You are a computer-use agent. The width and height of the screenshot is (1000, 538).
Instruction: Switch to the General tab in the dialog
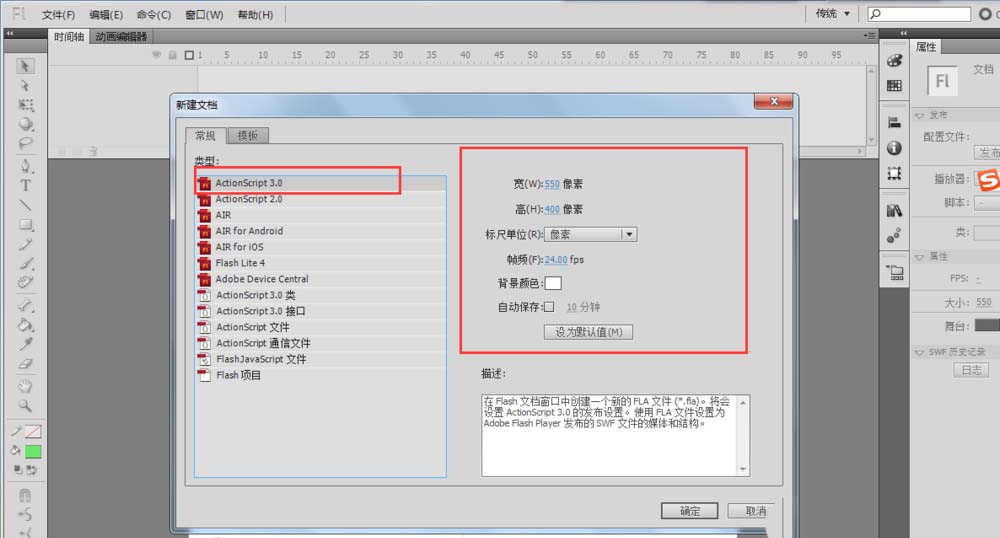point(205,136)
